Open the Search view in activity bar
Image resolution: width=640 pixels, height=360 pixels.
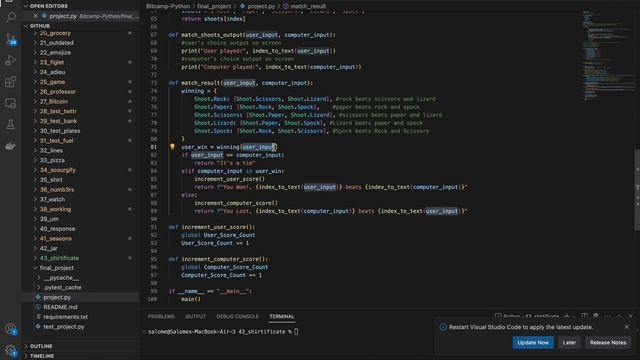pyautogui.click(x=11, y=17)
